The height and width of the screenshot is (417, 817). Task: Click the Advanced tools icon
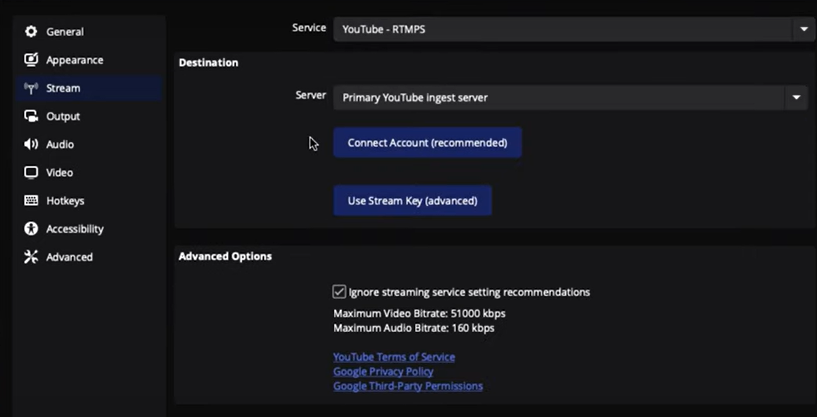tap(31, 257)
